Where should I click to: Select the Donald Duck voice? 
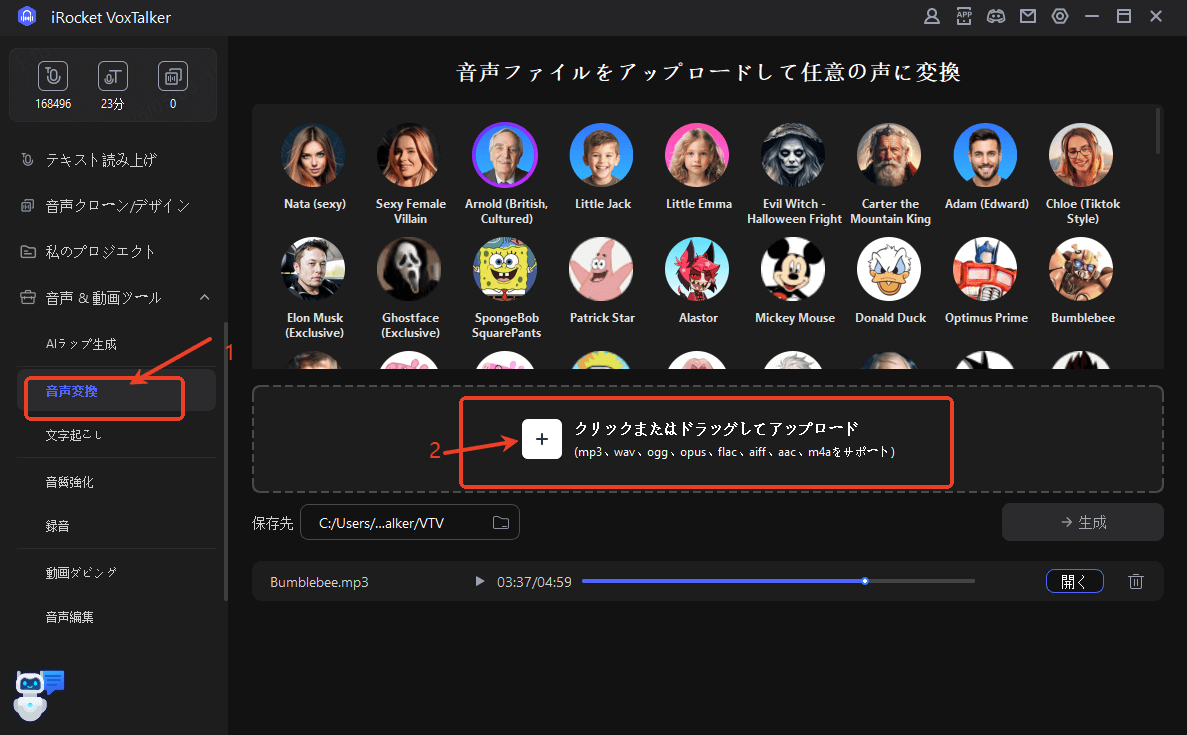[889, 269]
